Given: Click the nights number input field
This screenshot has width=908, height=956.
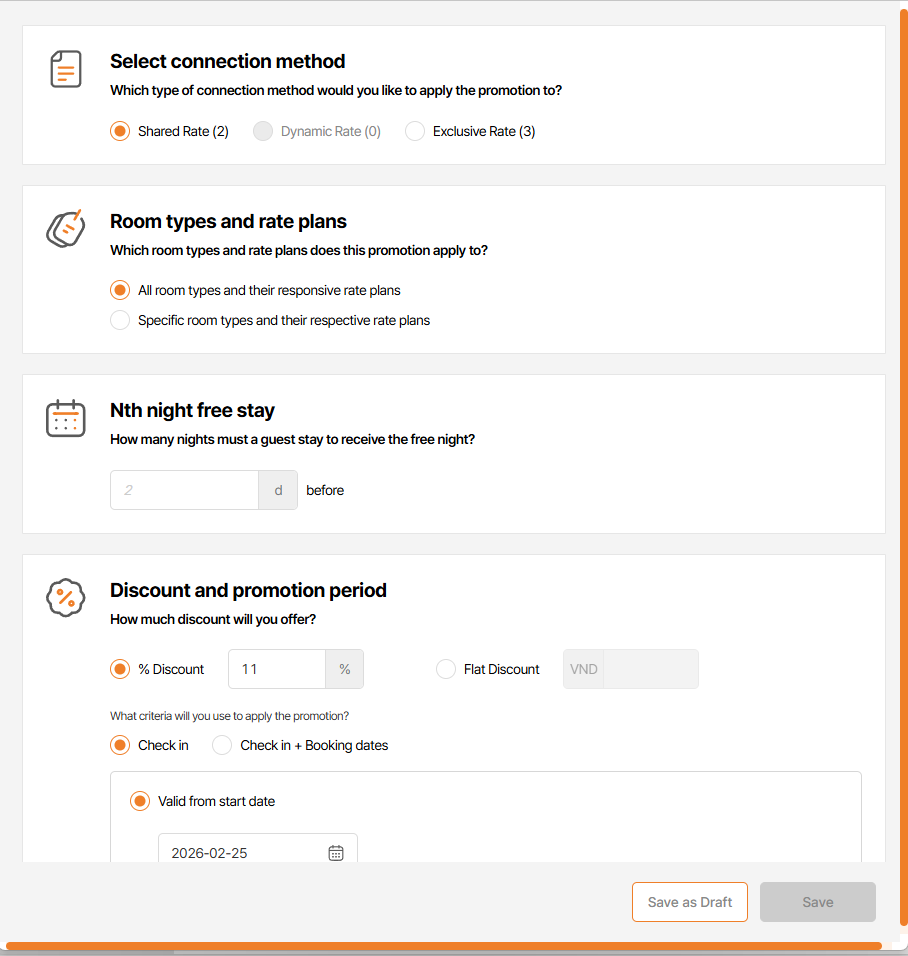Looking at the screenshot, I should pos(184,490).
